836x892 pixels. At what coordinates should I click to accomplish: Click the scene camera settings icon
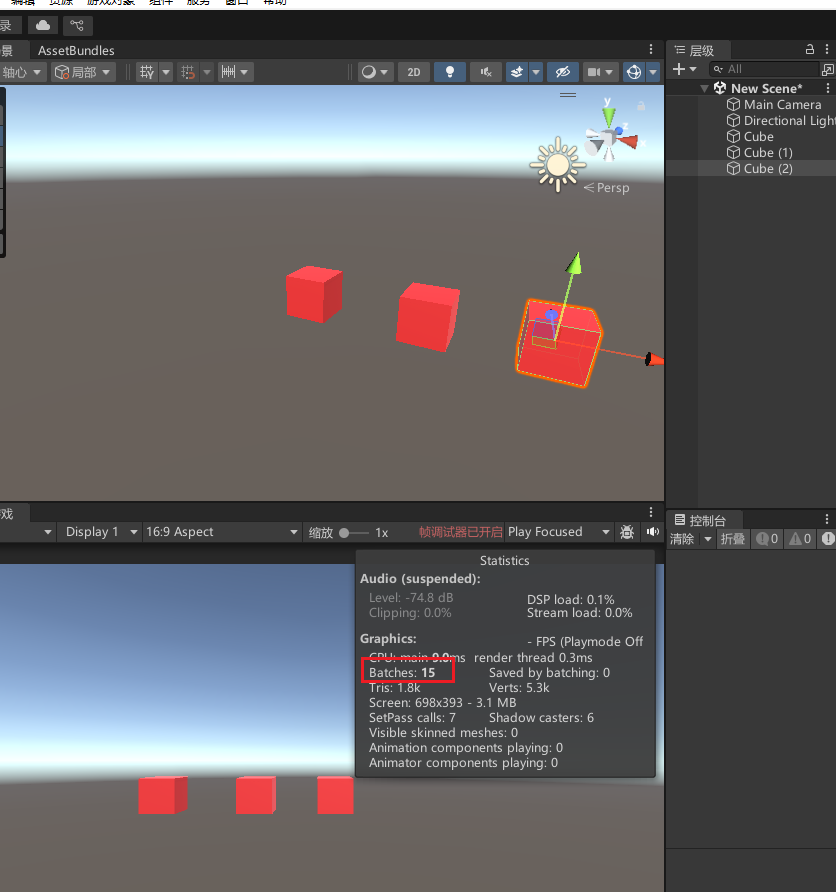595,72
